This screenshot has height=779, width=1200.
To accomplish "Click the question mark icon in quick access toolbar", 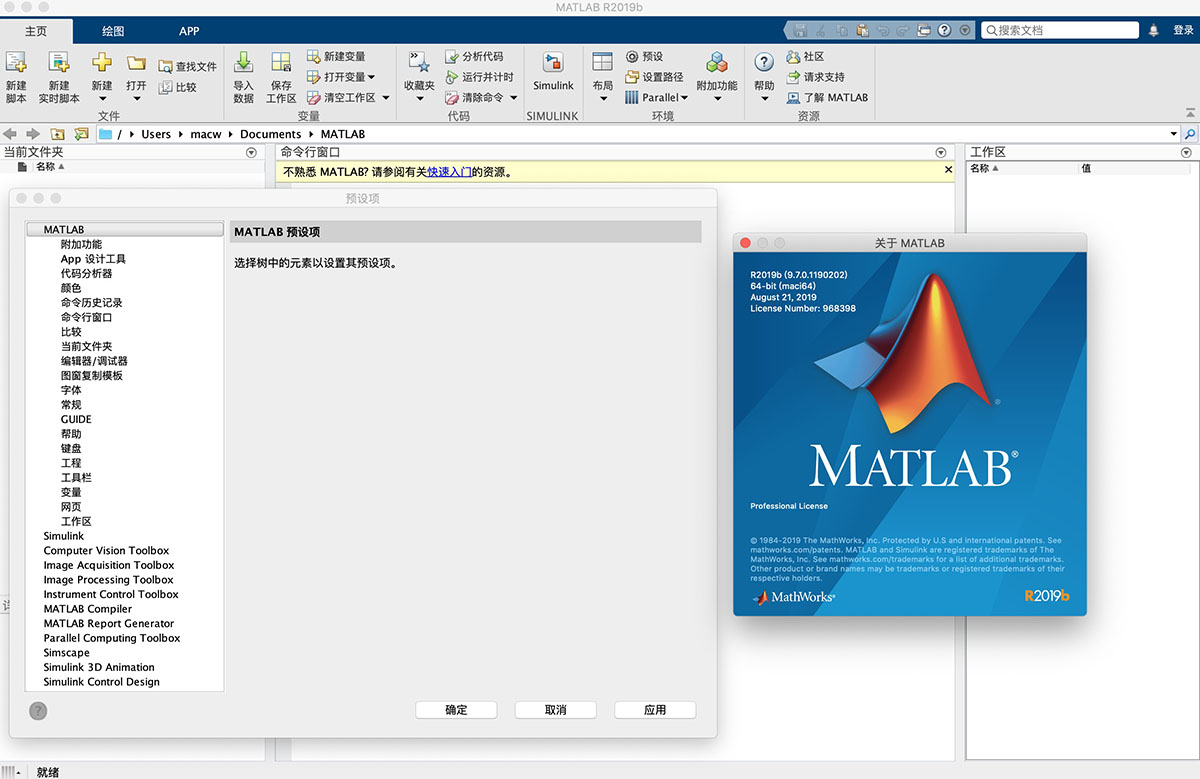I will pyautogui.click(x=944, y=31).
